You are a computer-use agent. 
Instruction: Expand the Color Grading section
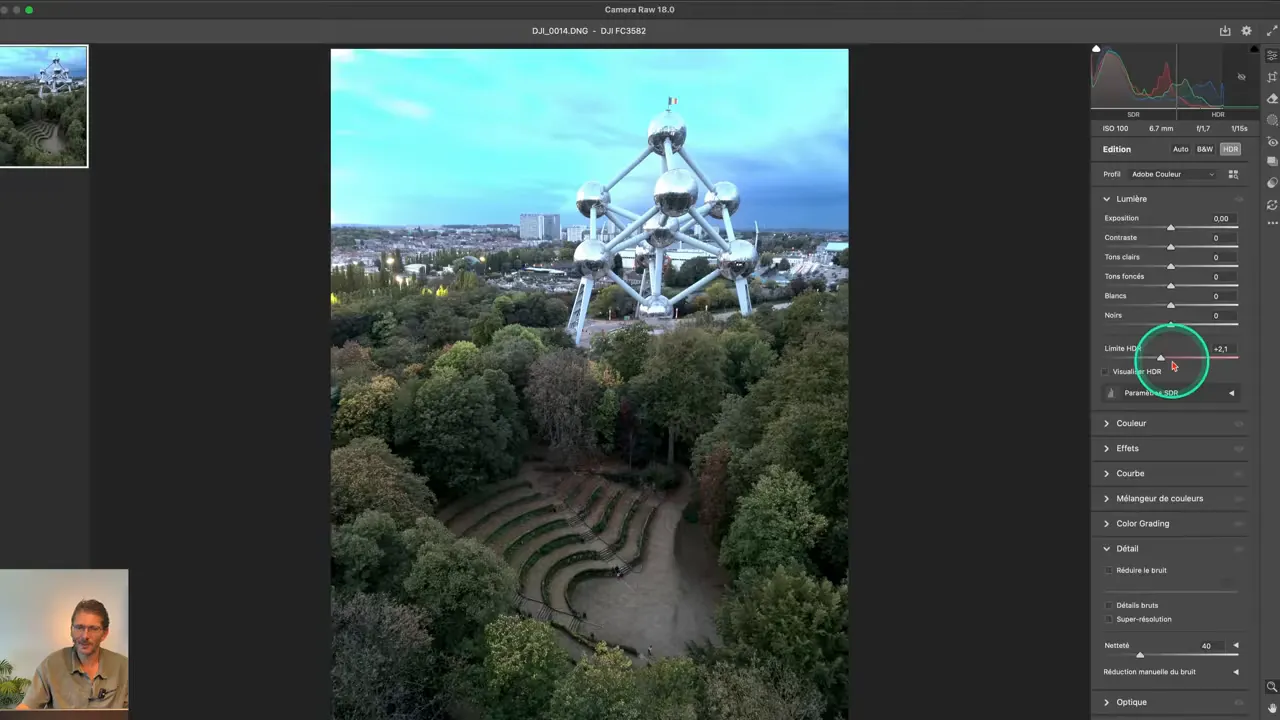pos(1142,523)
